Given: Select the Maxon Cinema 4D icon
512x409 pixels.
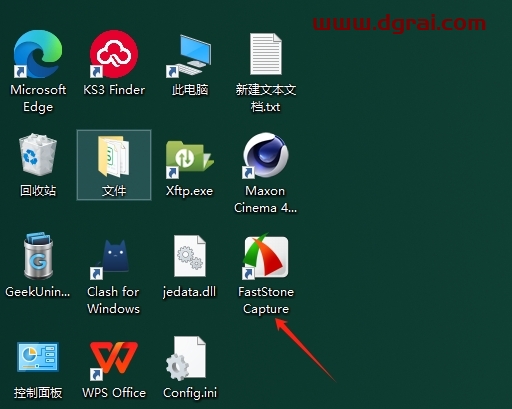Looking at the screenshot, I should point(265,155).
